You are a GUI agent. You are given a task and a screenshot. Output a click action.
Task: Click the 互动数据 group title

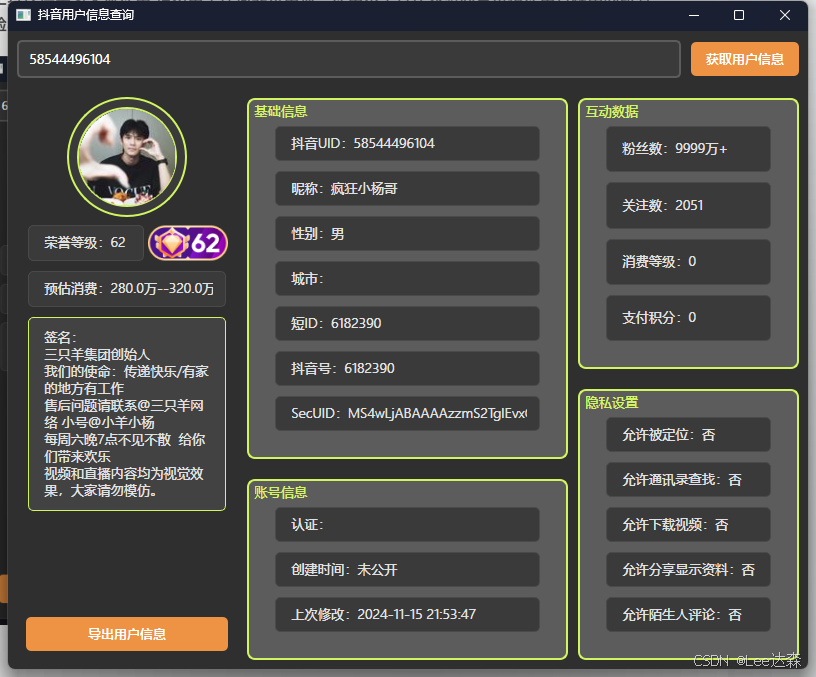click(611, 111)
